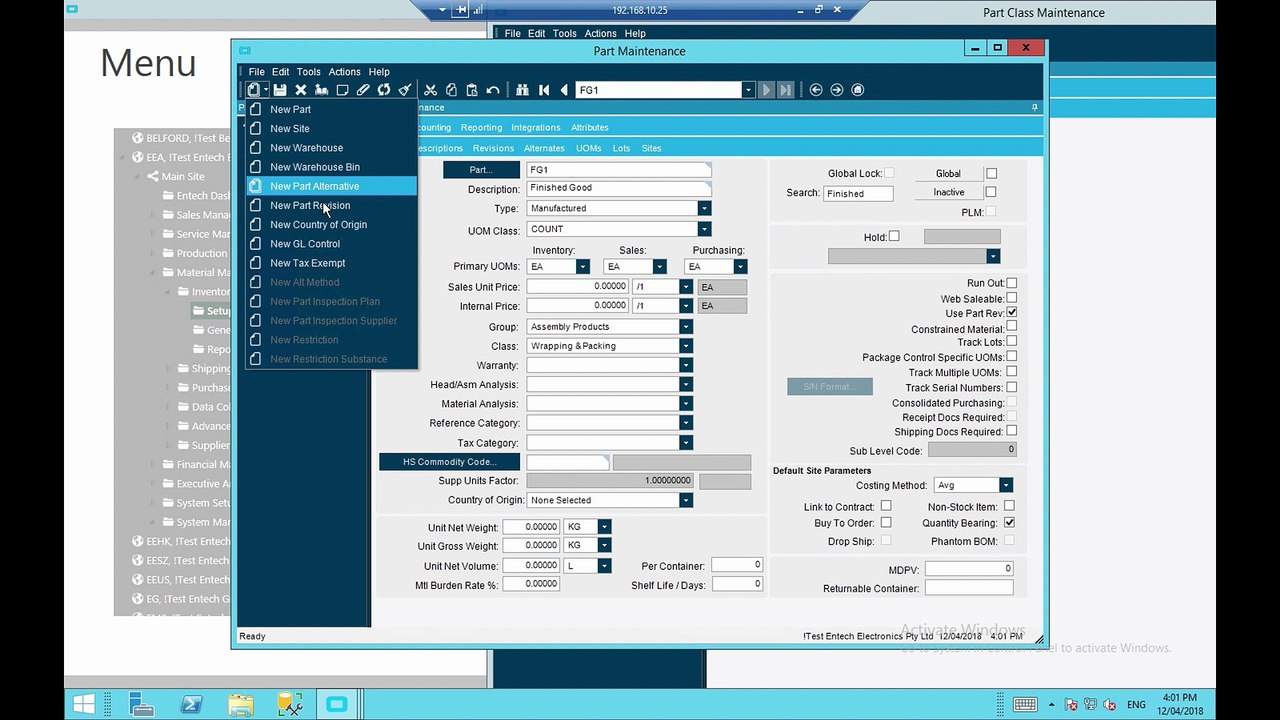Open File Explorer from the taskbar

[x=240, y=704]
